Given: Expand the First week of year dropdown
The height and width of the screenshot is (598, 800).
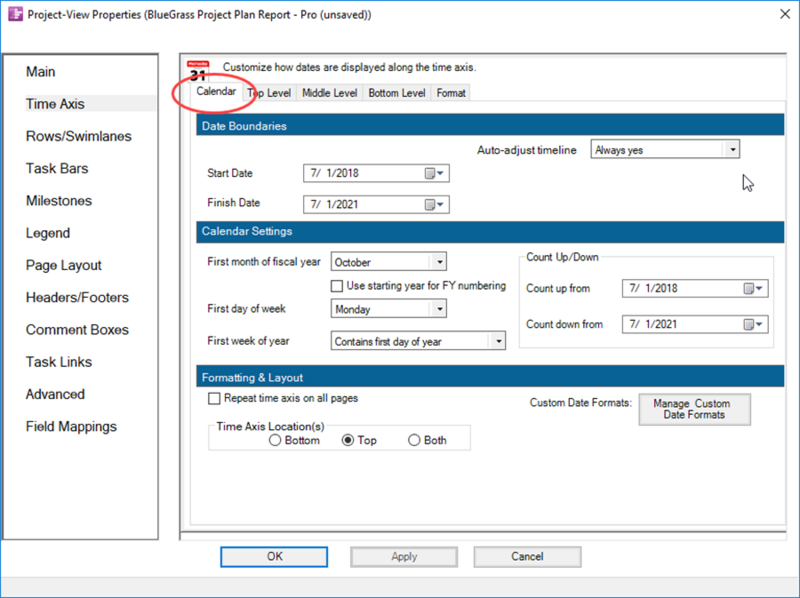Looking at the screenshot, I should point(498,341).
